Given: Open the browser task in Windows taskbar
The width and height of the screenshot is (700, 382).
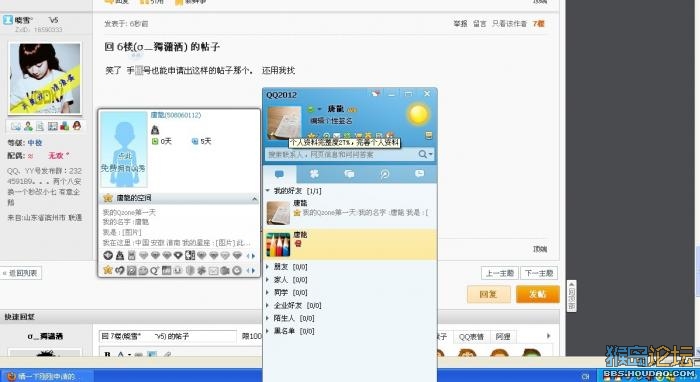Looking at the screenshot, I should [46, 376].
